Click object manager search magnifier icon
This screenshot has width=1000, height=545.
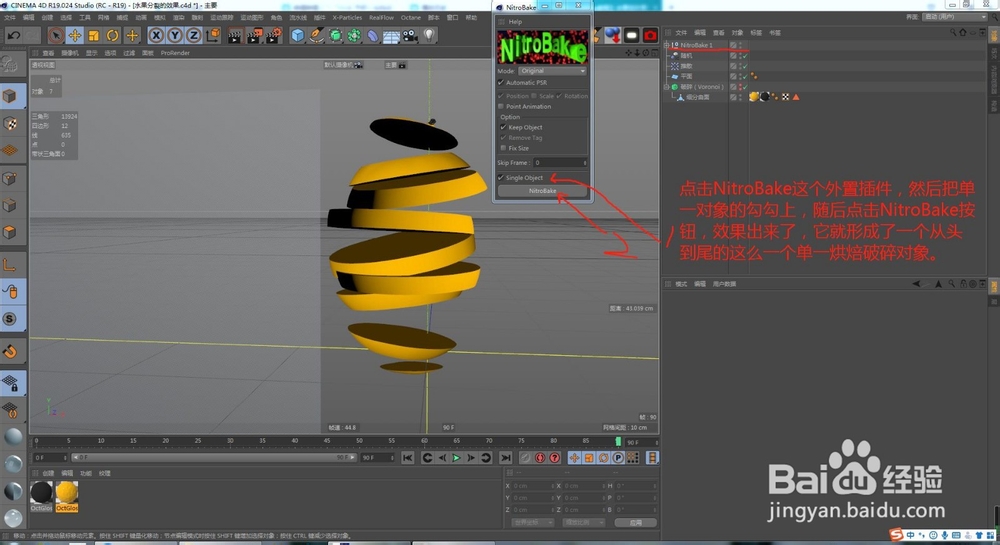(953, 32)
